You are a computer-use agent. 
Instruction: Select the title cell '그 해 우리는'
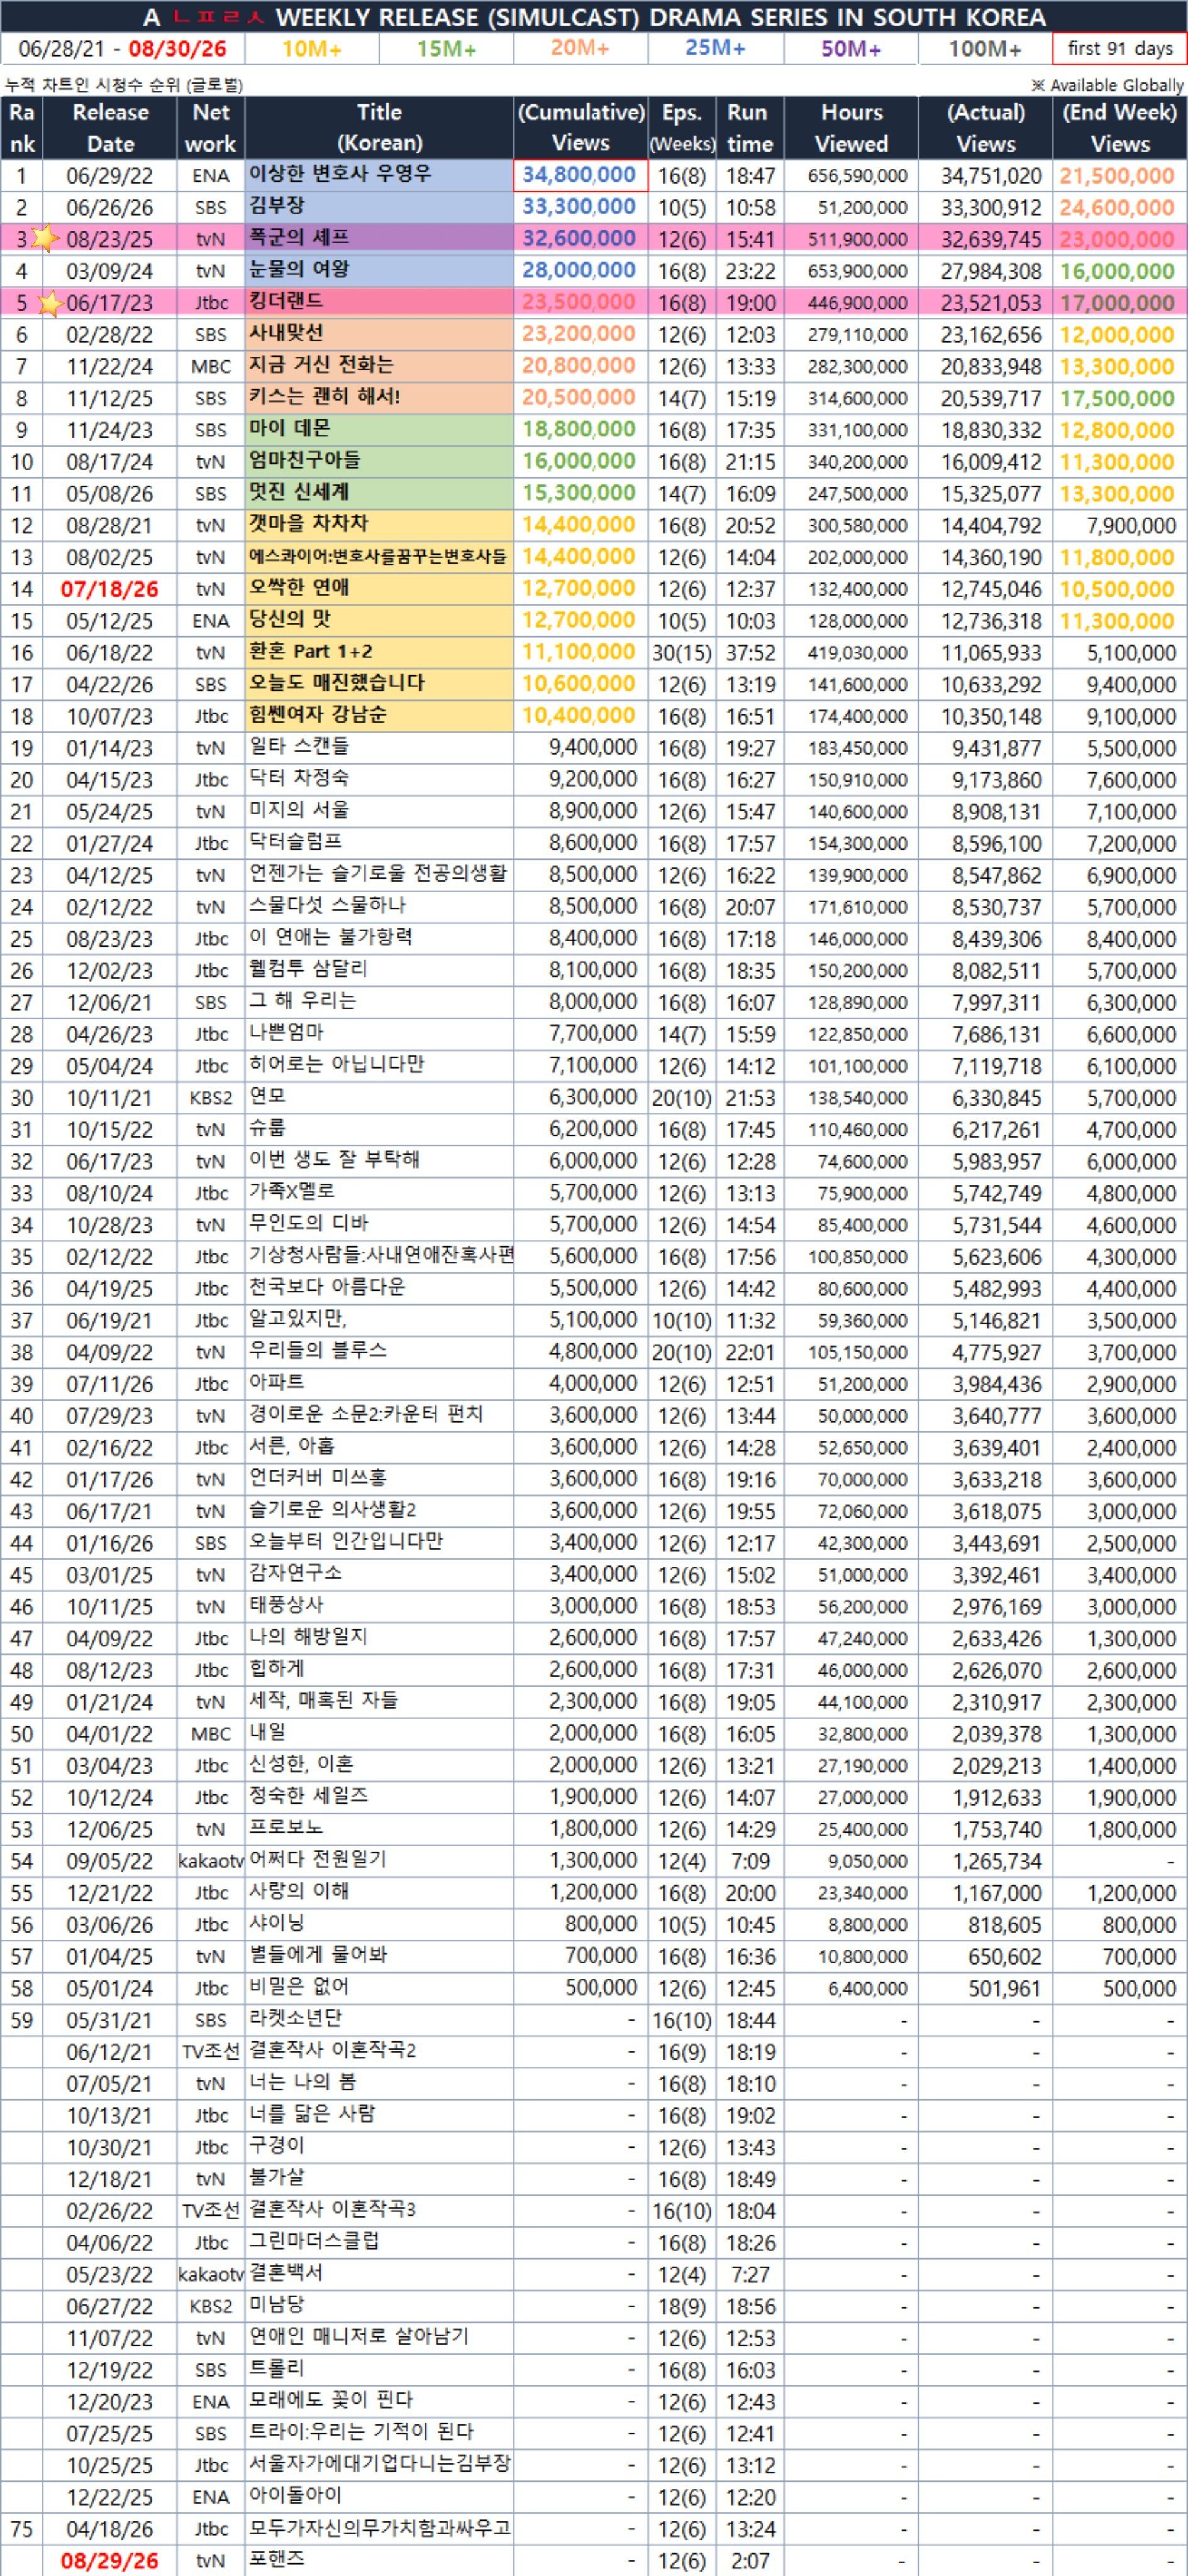tap(379, 1002)
